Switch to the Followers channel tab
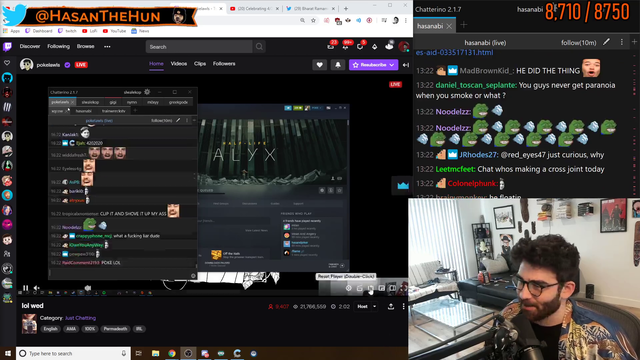This screenshot has height=360, width=640. pos(224,64)
